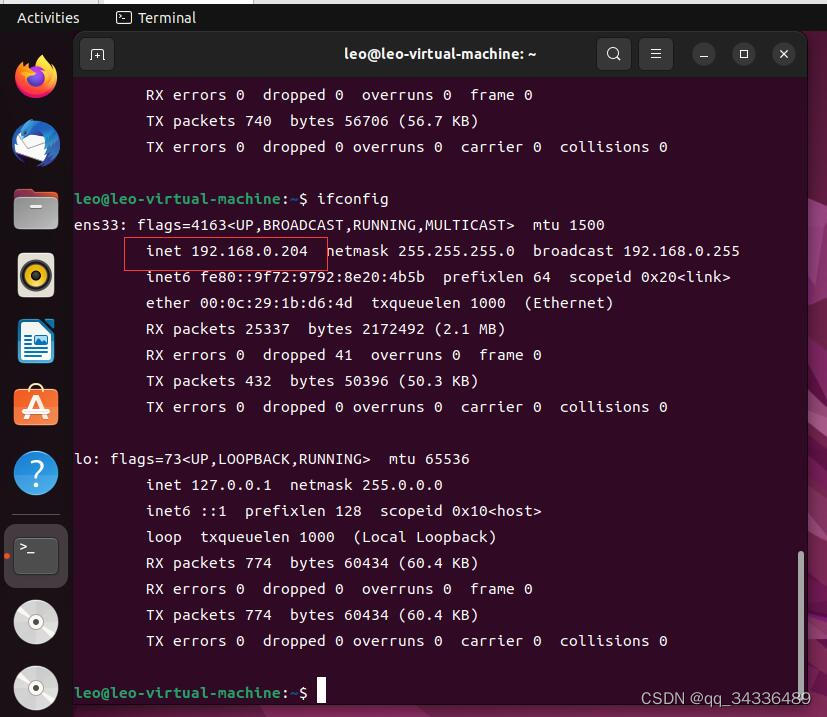This screenshot has height=717, width=827.
Task: Launch Thunderbird mail from the dock
Action: point(36,143)
